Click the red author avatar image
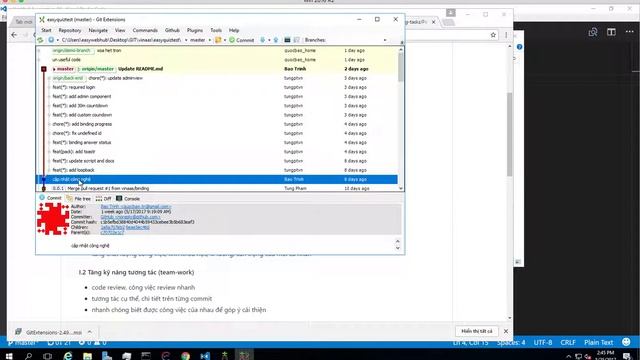640x360 pixels. (53, 219)
